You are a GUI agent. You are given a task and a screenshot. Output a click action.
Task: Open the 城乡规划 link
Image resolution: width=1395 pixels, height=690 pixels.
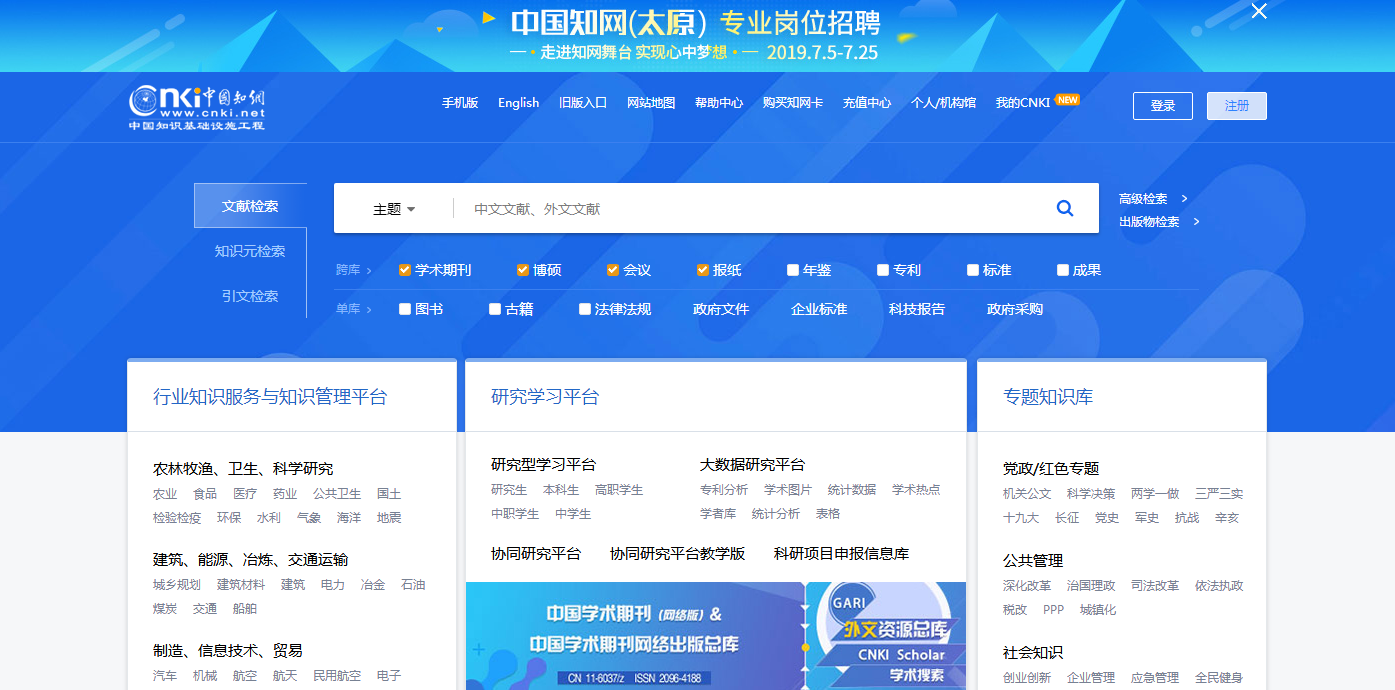177,585
